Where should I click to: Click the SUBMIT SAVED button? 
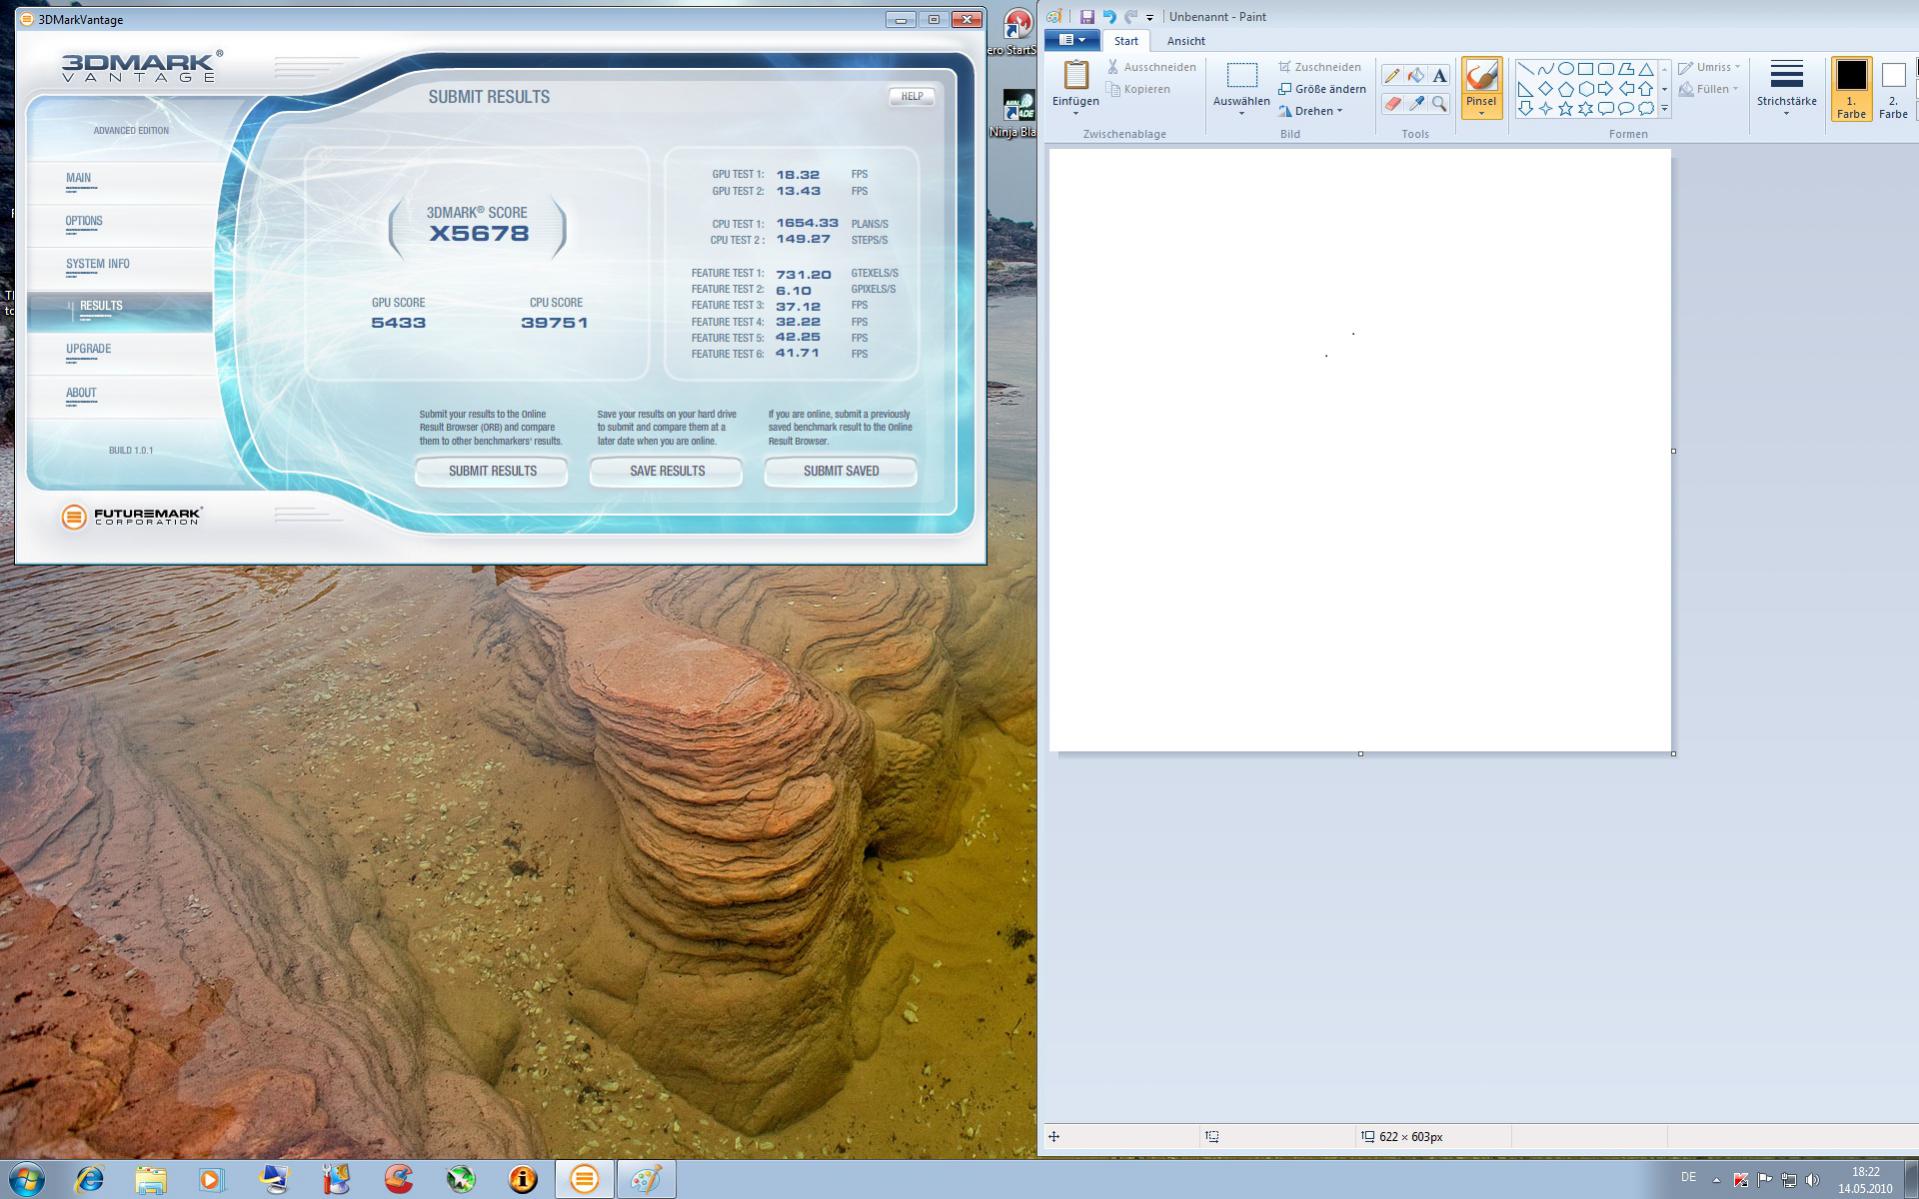click(x=841, y=471)
